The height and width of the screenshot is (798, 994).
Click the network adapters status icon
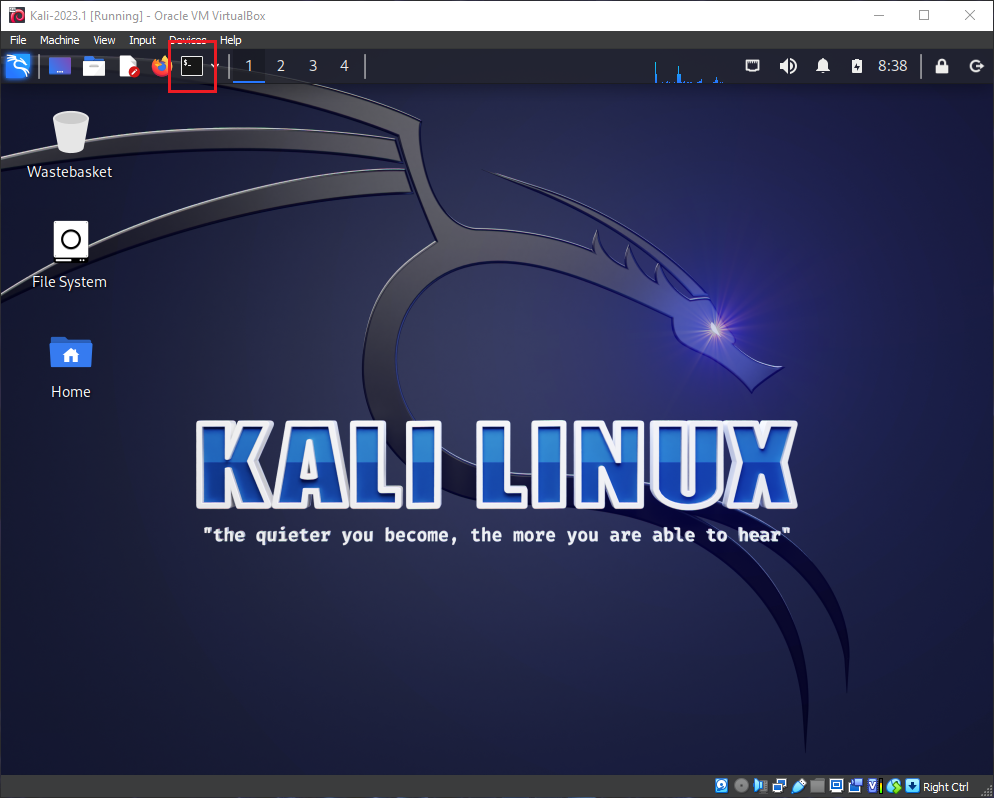pos(779,786)
